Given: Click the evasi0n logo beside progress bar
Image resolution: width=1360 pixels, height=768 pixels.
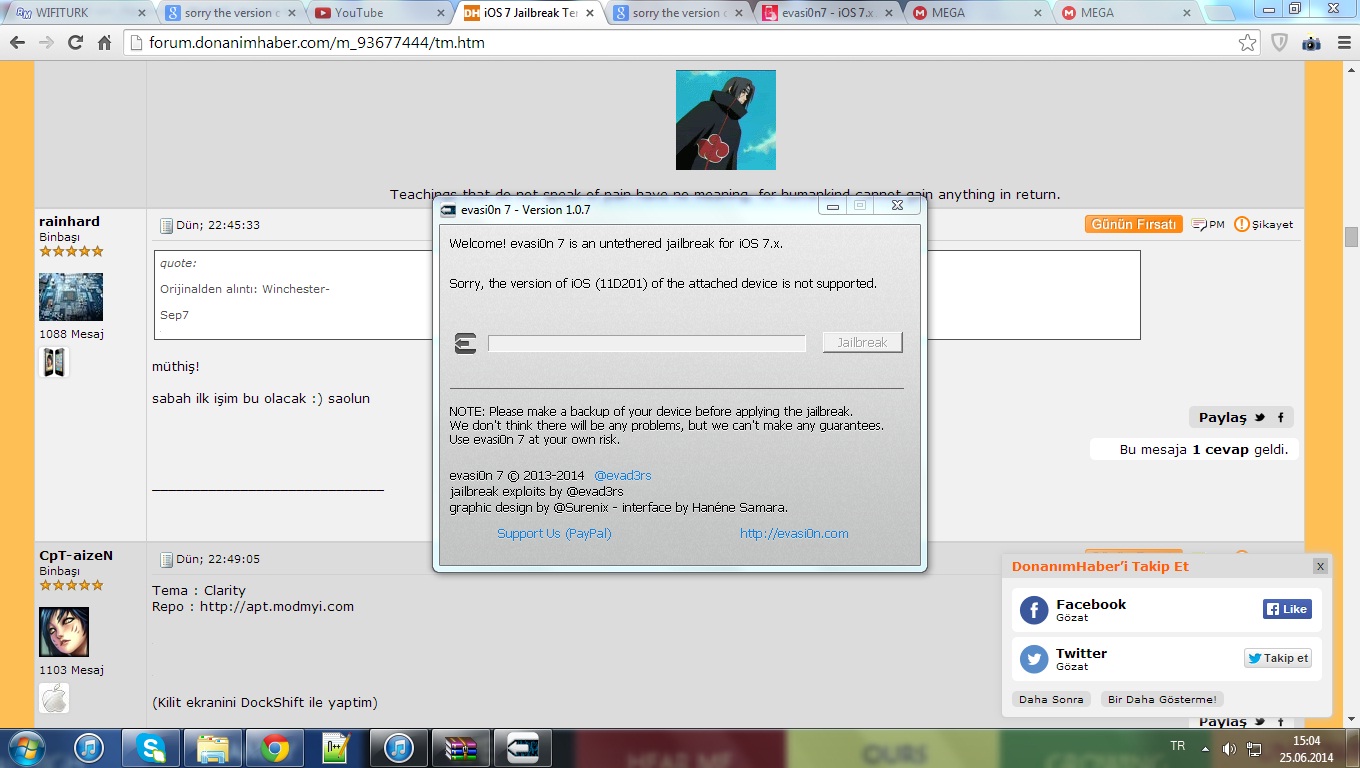Looking at the screenshot, I should coord(465,343).
